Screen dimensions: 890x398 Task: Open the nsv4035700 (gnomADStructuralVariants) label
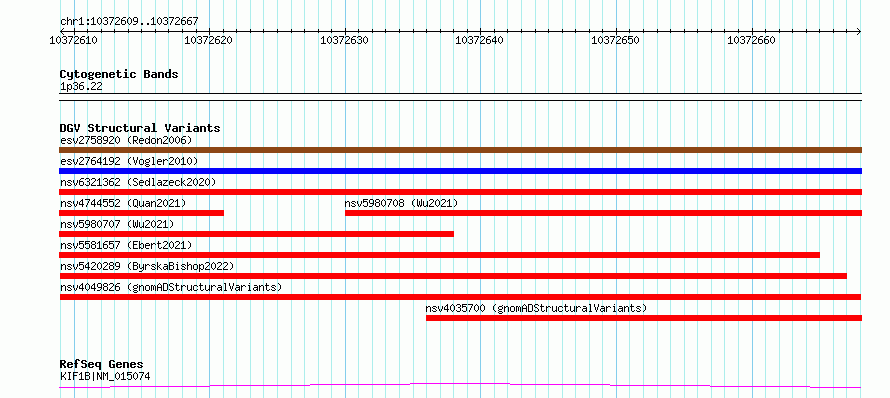(x=536, y=308)
